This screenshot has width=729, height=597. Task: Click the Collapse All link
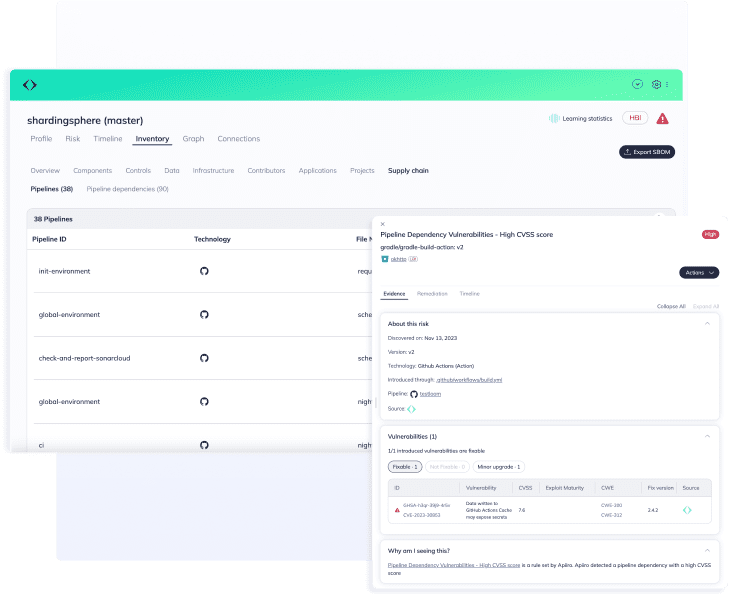pyautogui.click(x=670, y=306)
